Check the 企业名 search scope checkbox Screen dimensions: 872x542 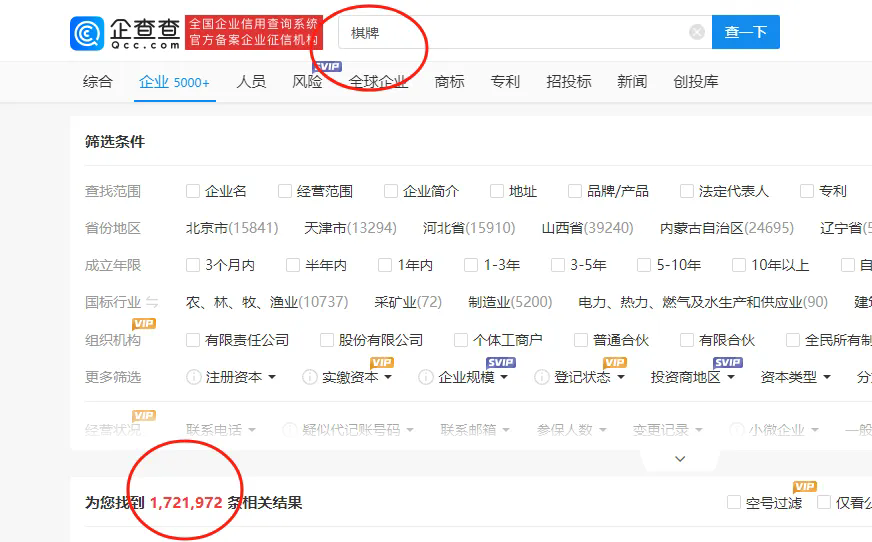click(x=193, y=191)
